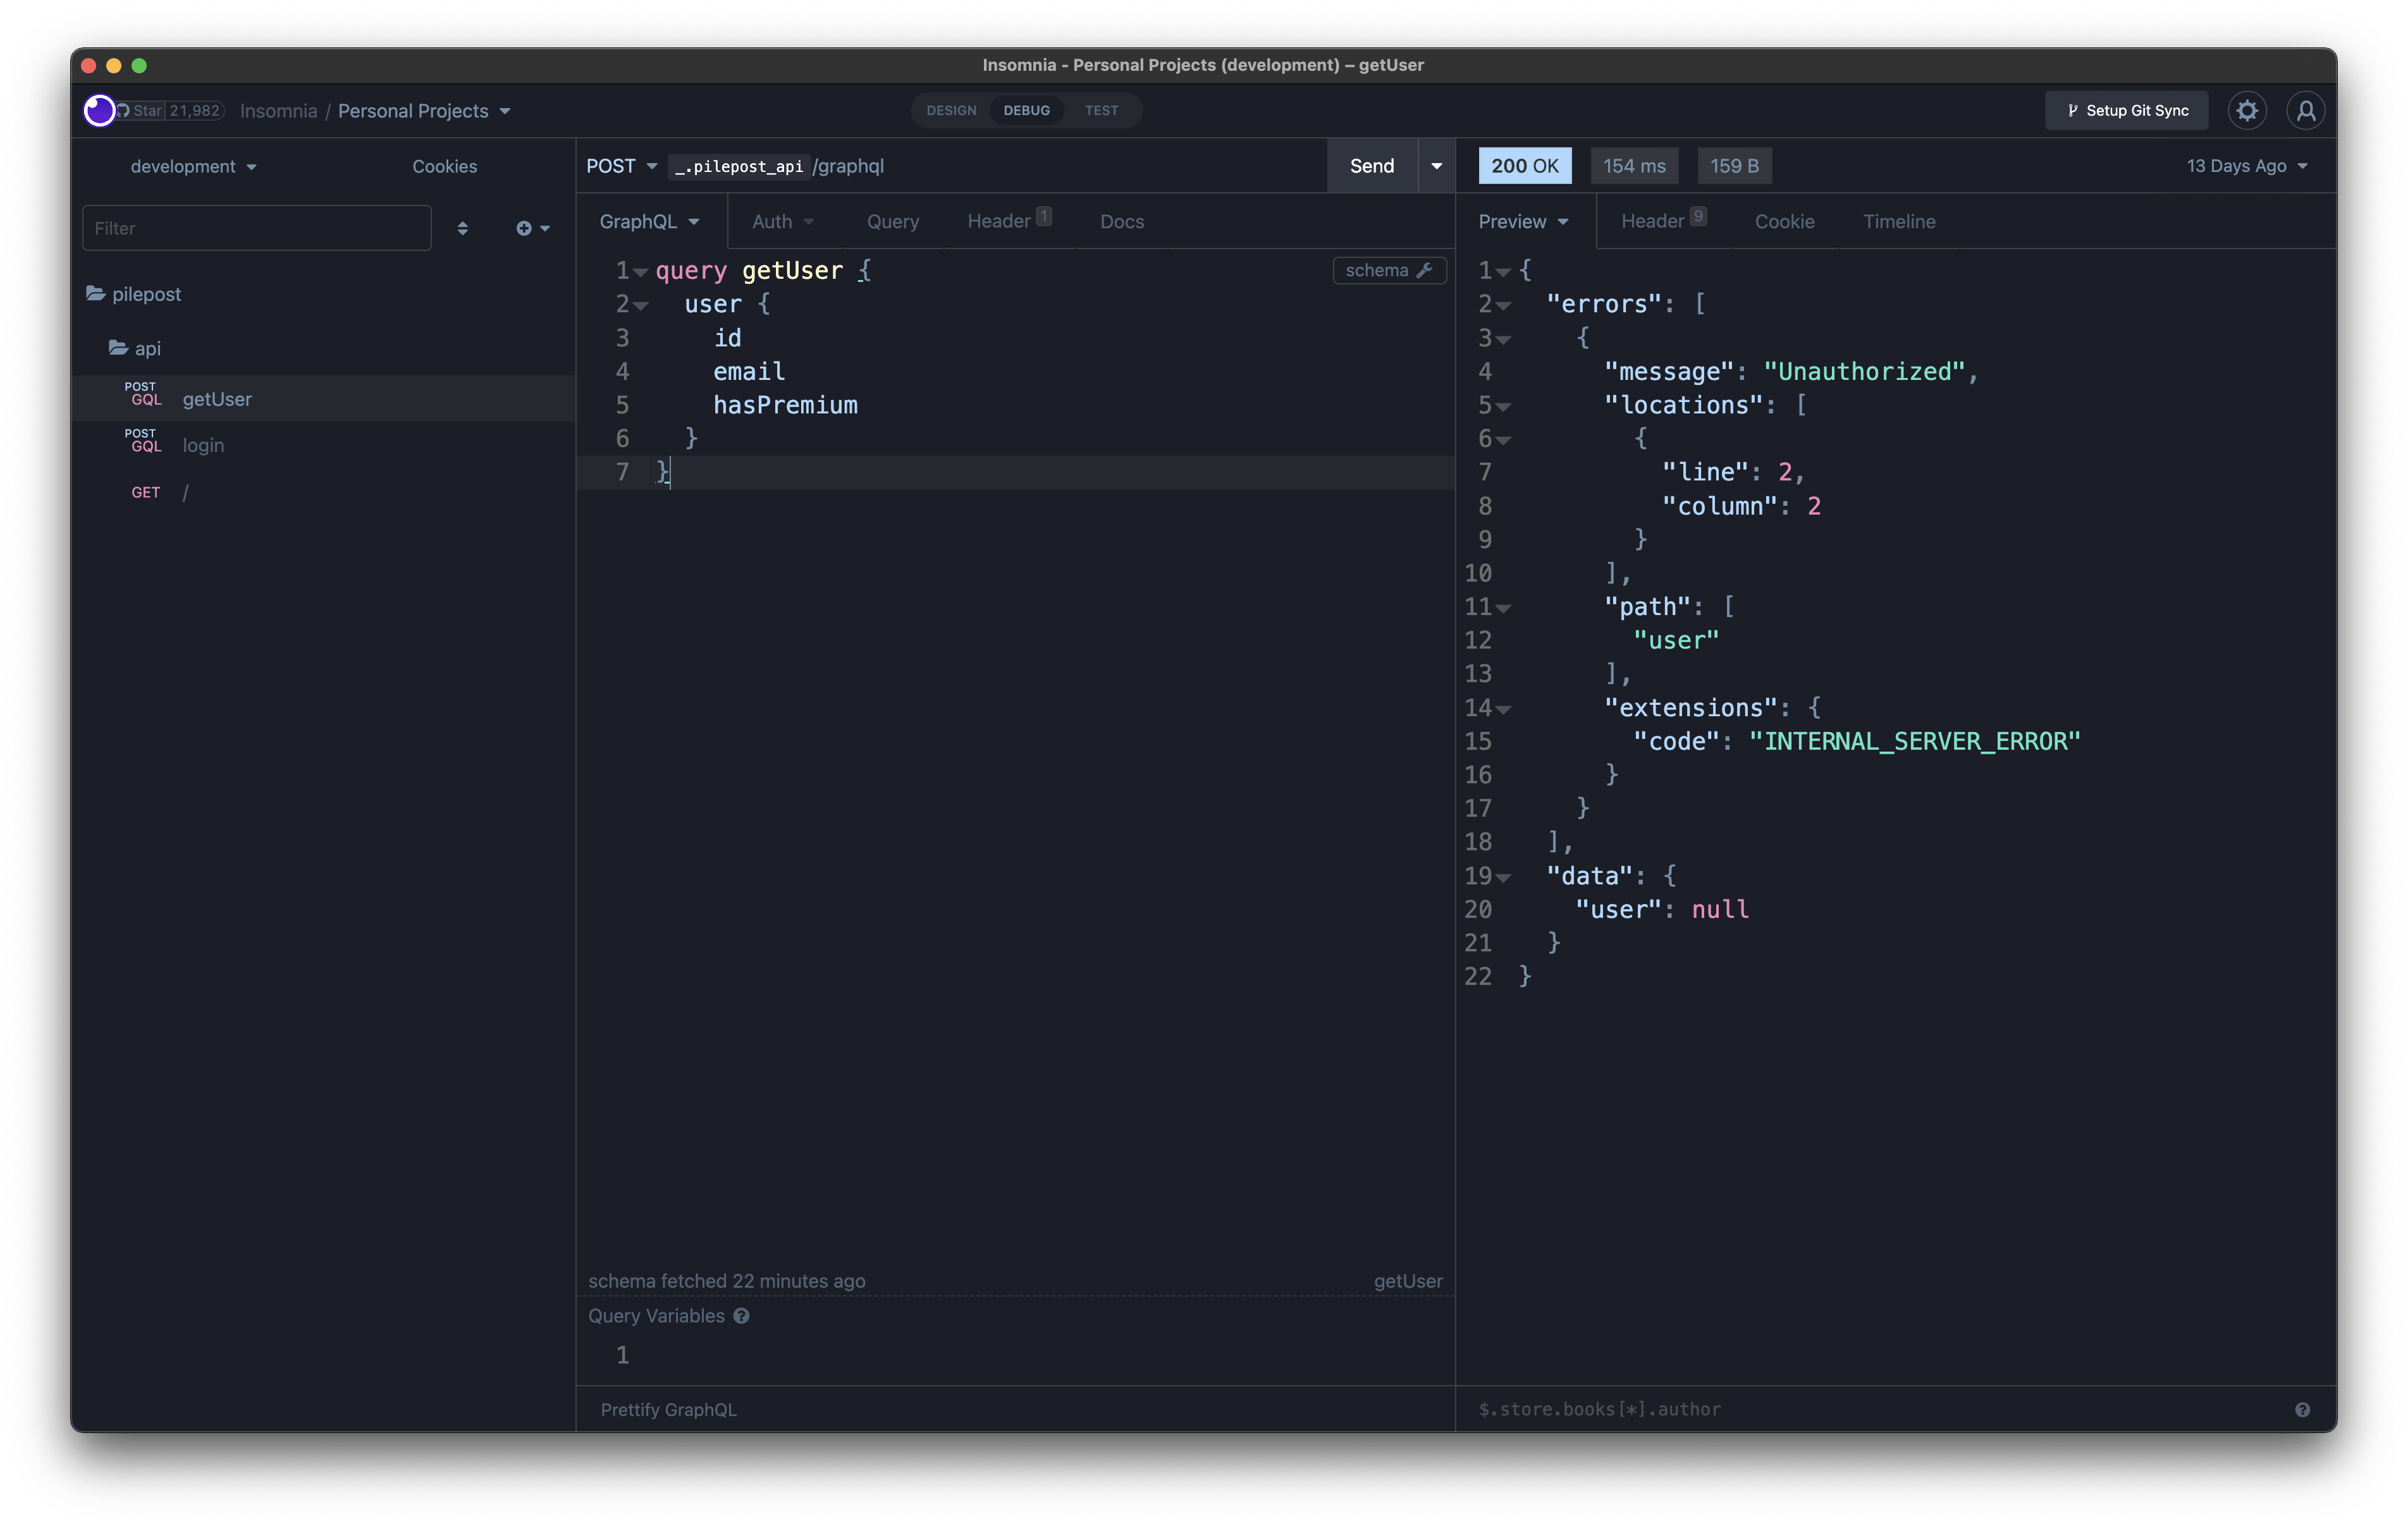The height and width of the screenshot is (1526, 2408).
Task: Click the "INTERNAL_SERVER_ERROR" code value
Action: pos(1914,741)
